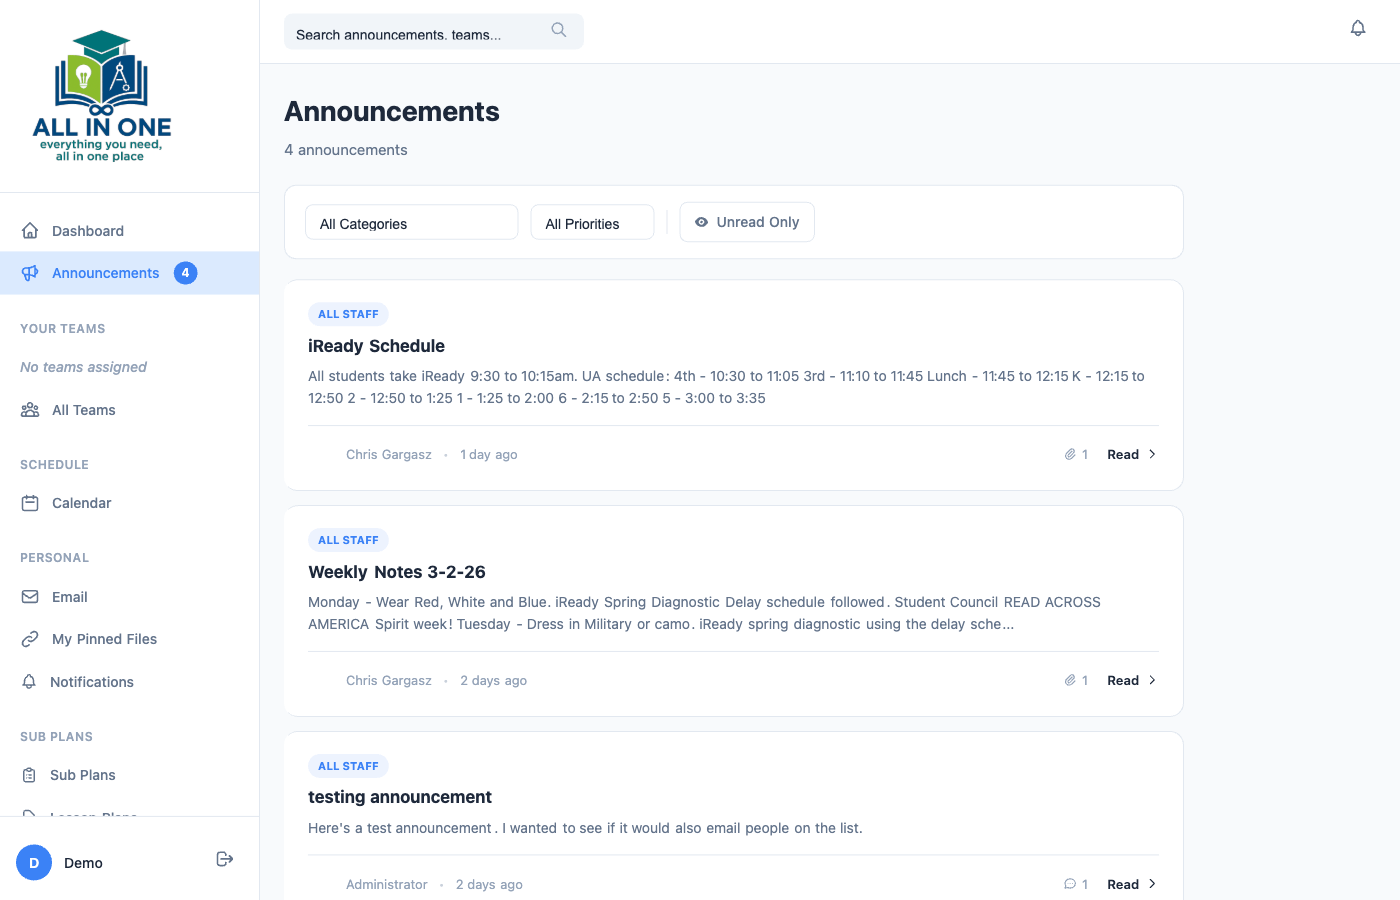Viewport: 1400px width, 900px height.
Task: Click the ALL STAFF badge on testing announcement
Action: [348, 765]
